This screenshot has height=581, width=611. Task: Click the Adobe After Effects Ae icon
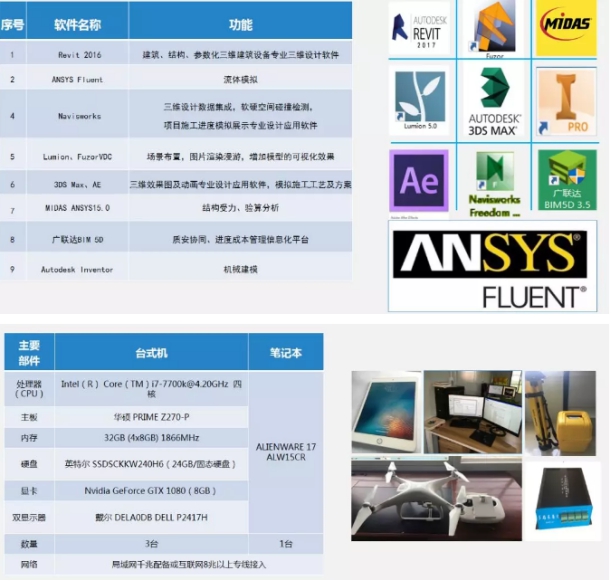click(x=419, y=180)
